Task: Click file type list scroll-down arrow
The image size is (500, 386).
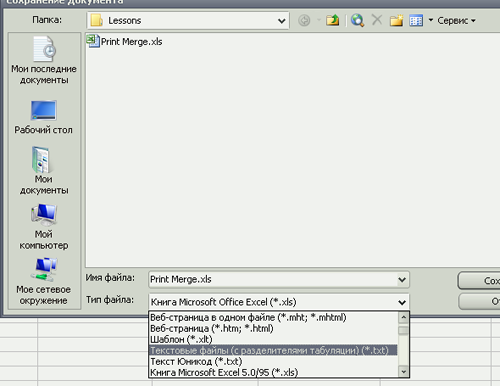Action: [x=403, y=372]
